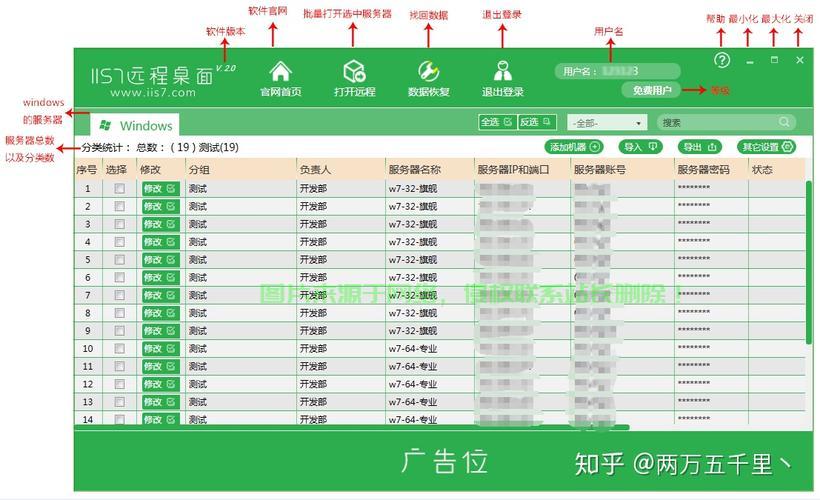
Task: Open the help question mark icon
Action: tap(722, 60)
